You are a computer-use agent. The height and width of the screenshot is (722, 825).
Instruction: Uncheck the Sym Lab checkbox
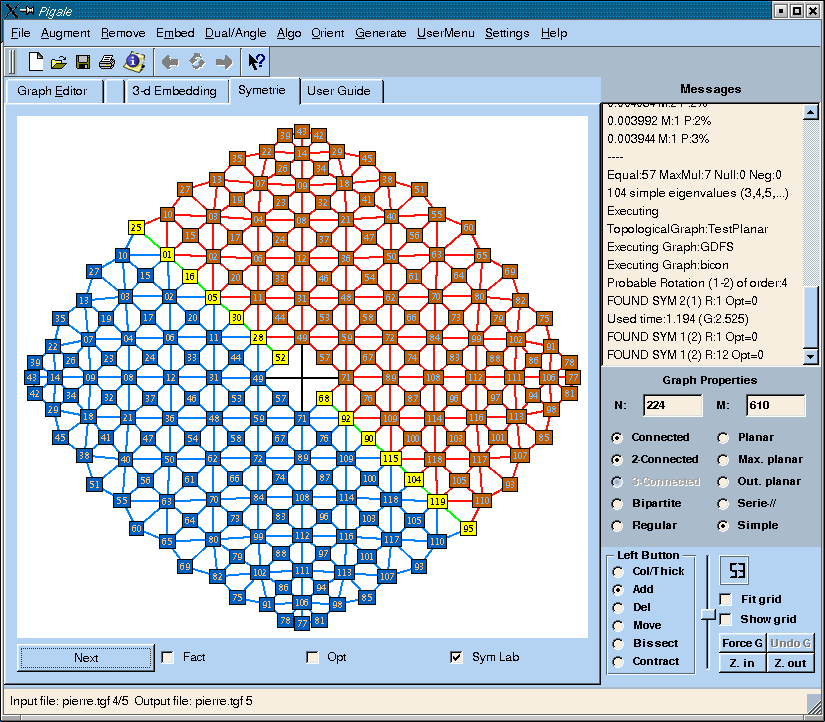[x=457, y=657]
